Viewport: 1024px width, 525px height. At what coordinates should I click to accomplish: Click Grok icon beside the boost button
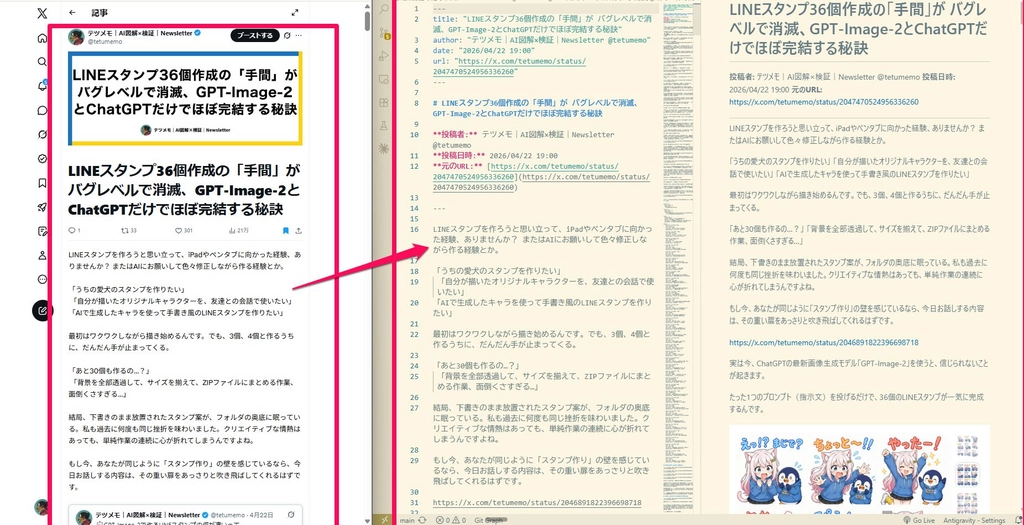pyautogui.click(x=287, y=35)
